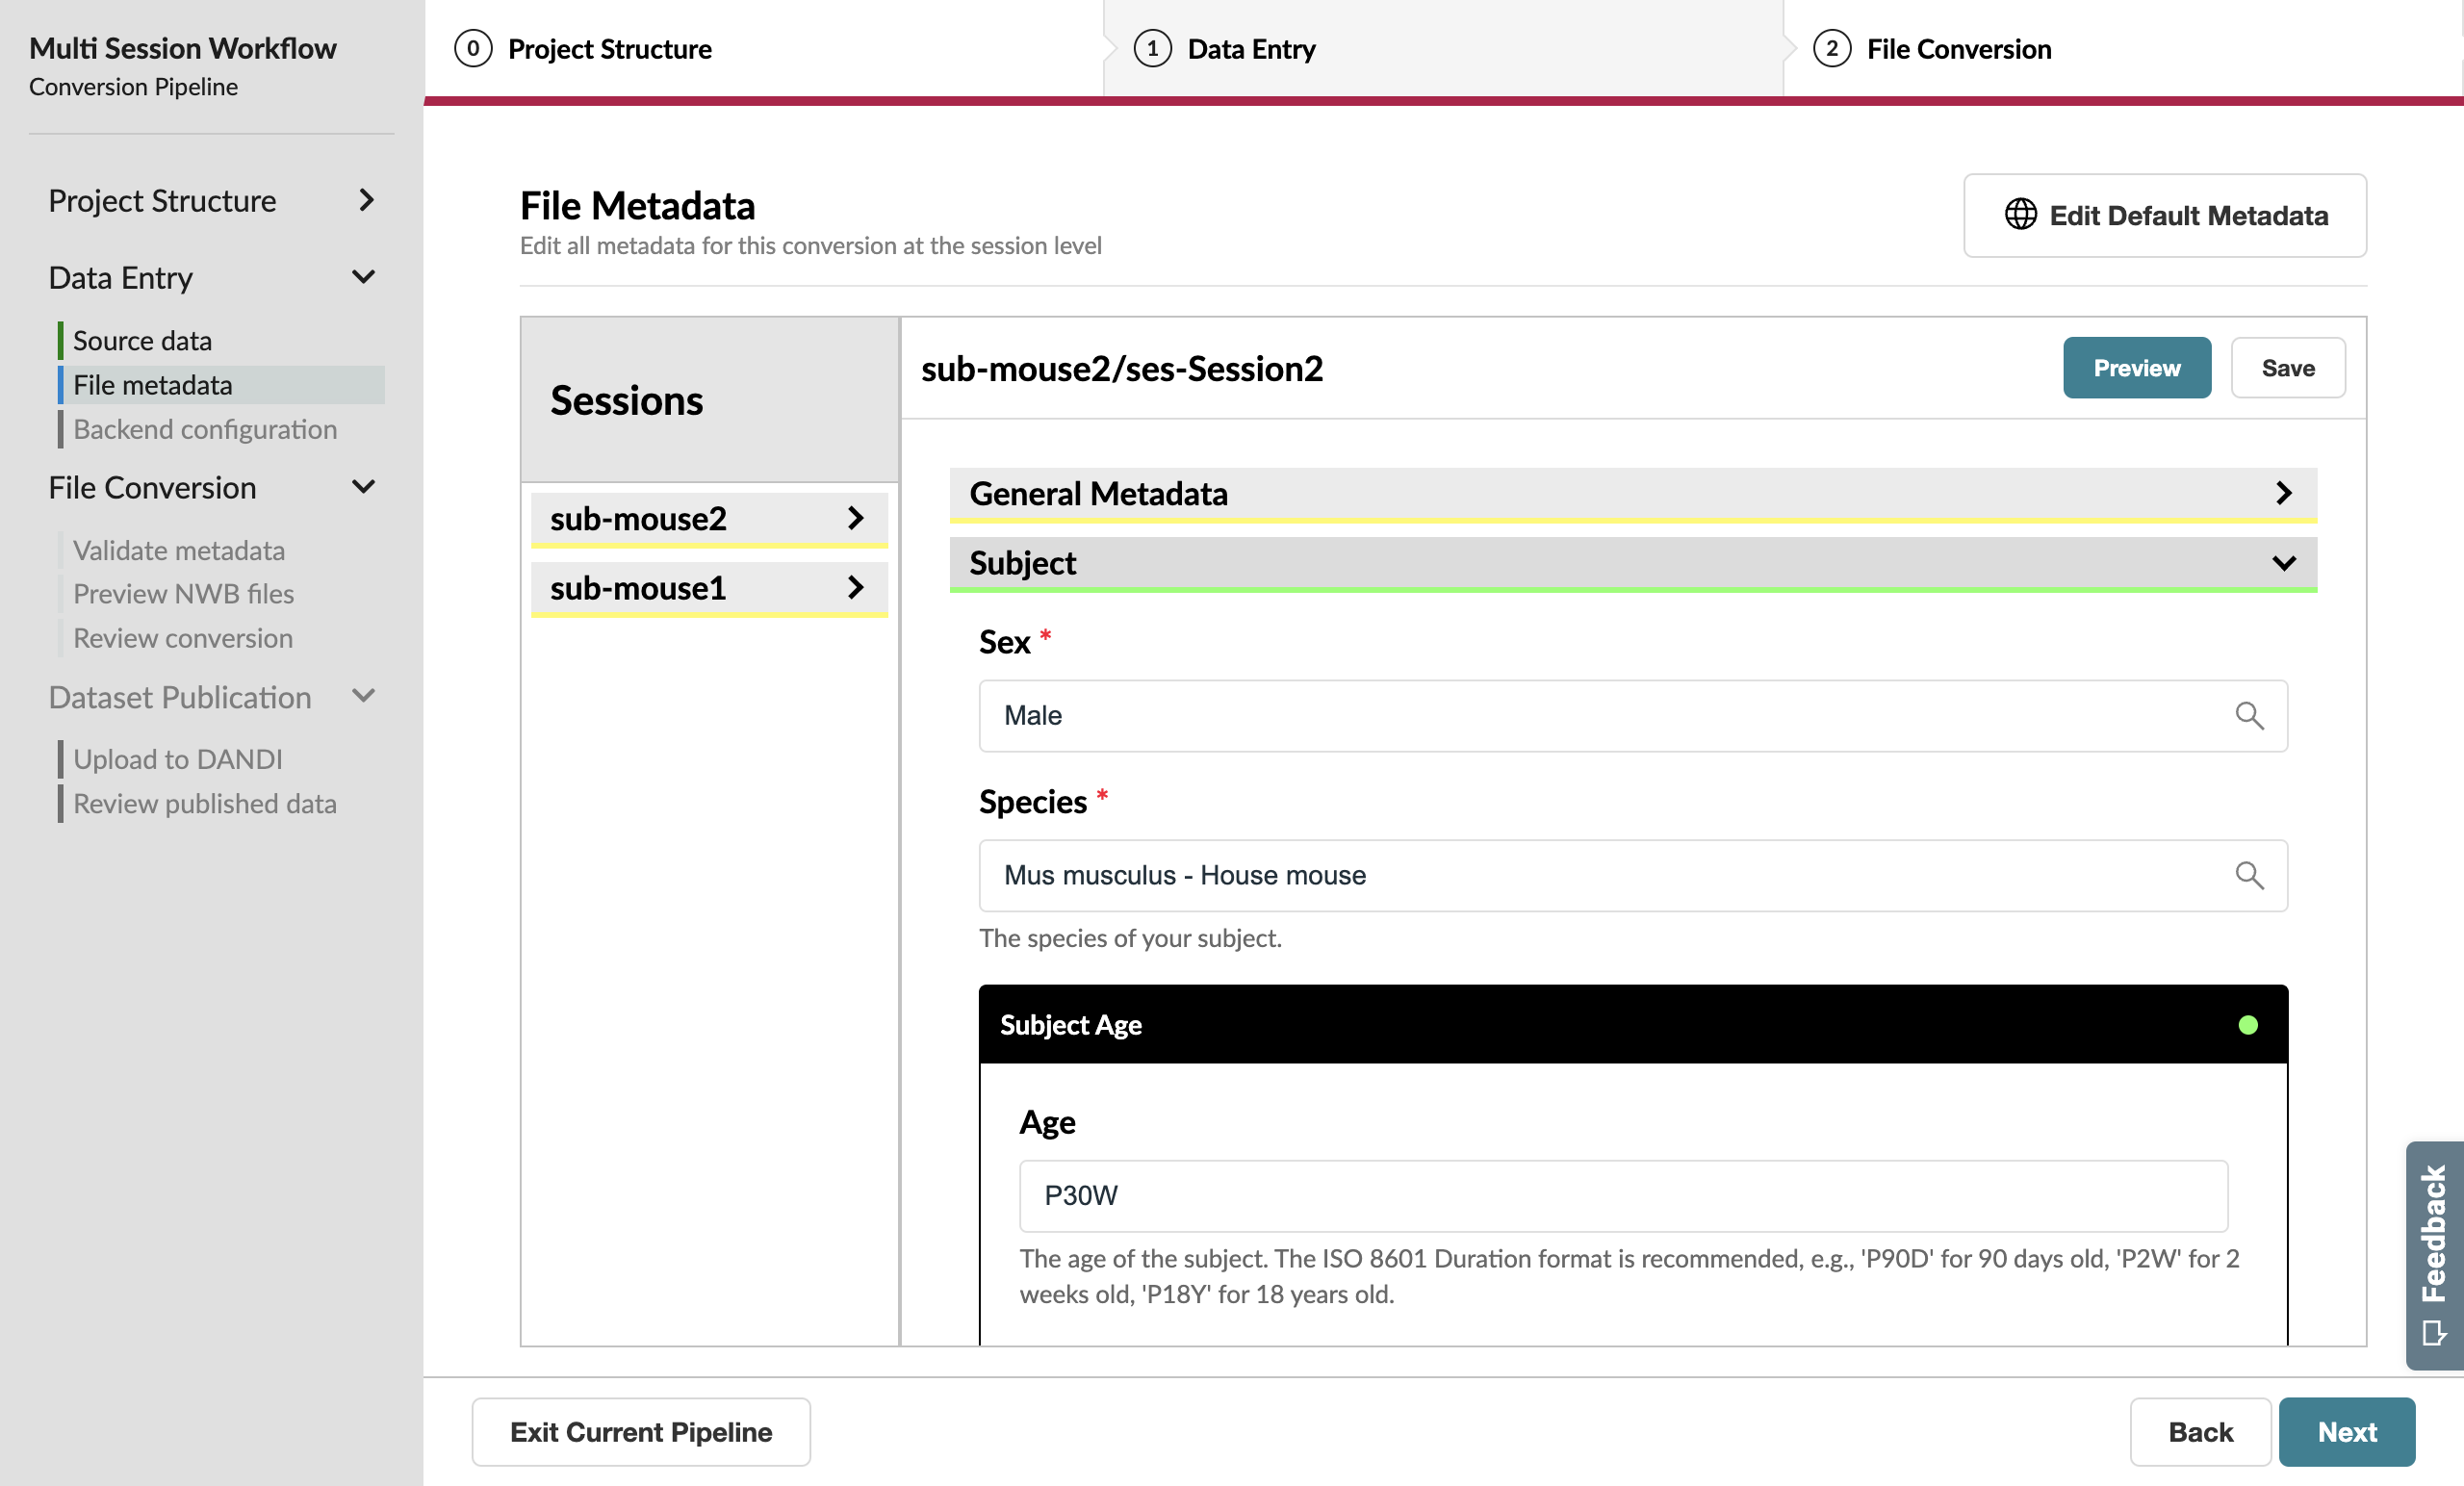The width and height of the screenshot is (2464, 1486).
Task: Click the Multi Session Workflow title
Action: point(183,48)
